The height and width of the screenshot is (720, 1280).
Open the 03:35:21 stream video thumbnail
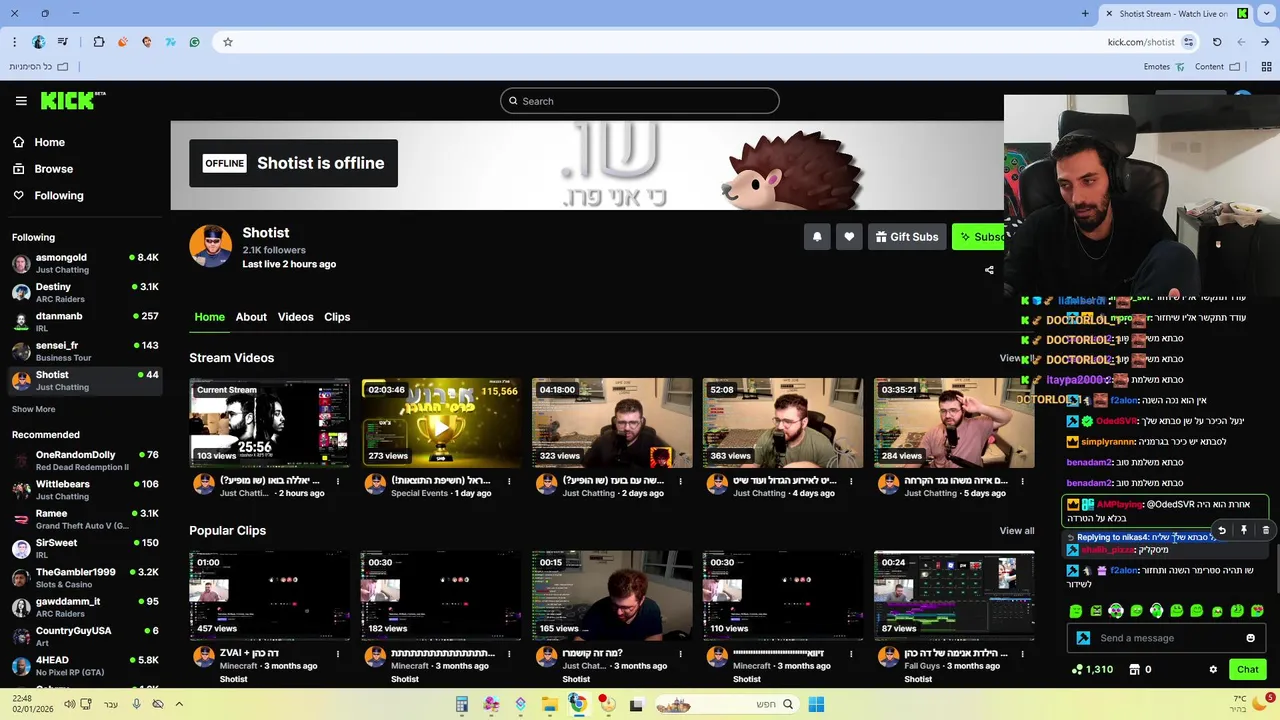click(954, 423)
